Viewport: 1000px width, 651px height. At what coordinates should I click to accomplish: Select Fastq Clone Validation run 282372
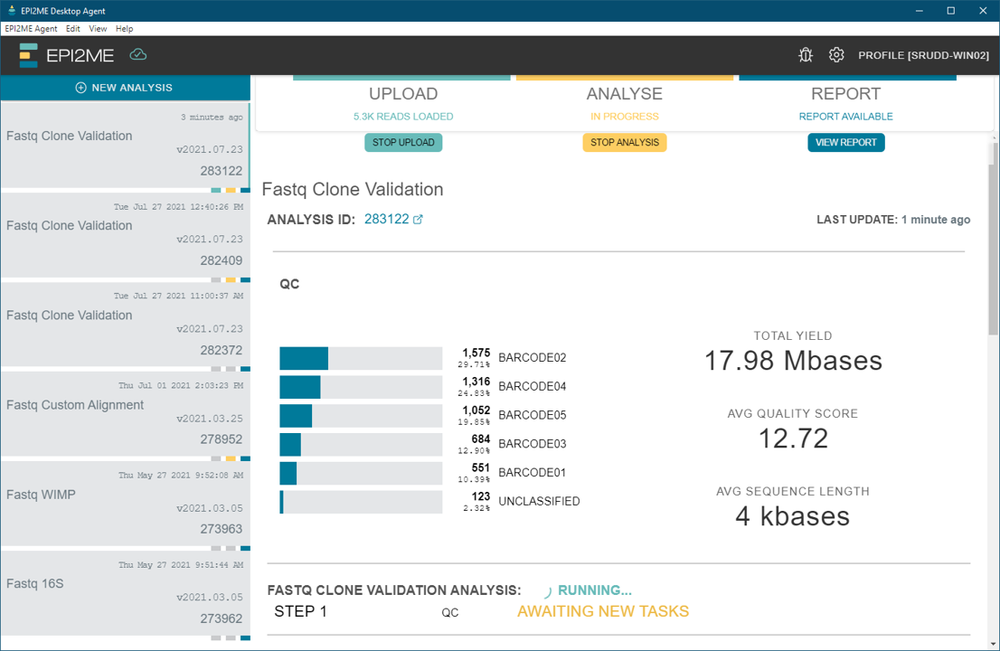tap(125, 325)
